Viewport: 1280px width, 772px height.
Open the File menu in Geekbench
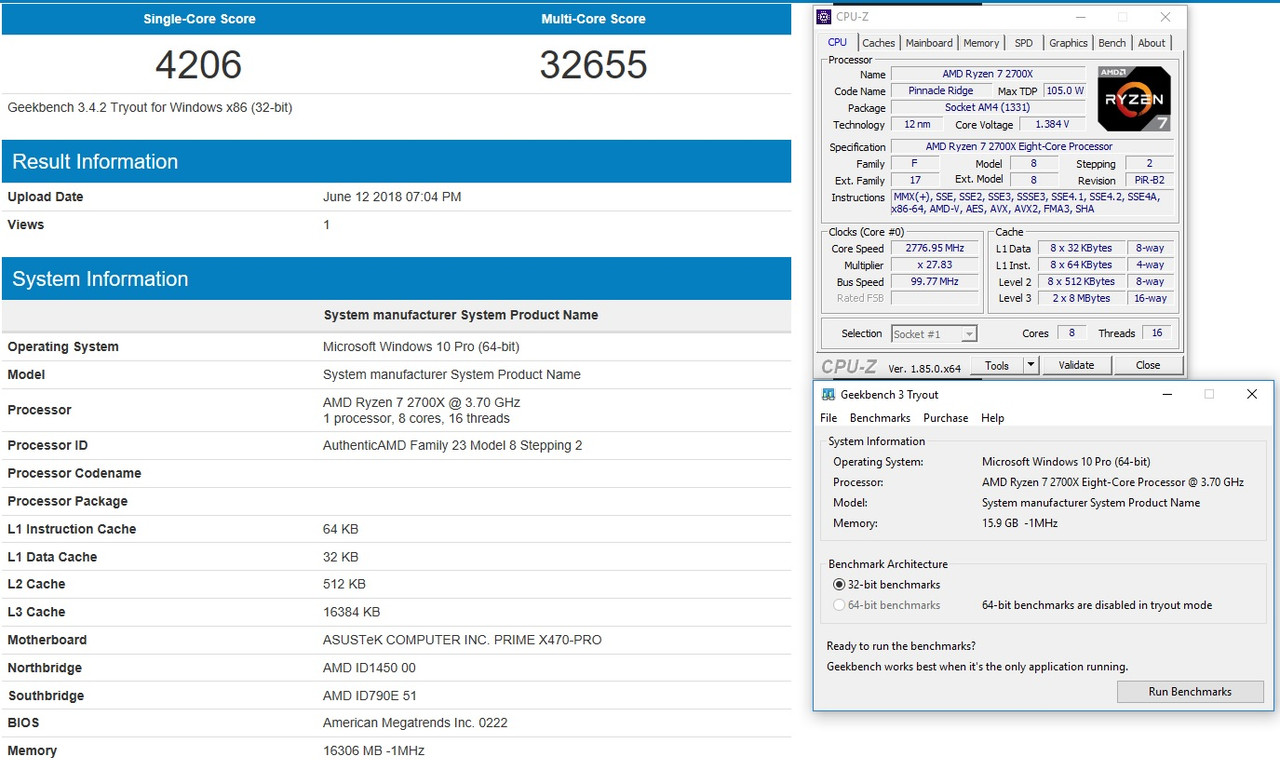[x=829, y=418]
